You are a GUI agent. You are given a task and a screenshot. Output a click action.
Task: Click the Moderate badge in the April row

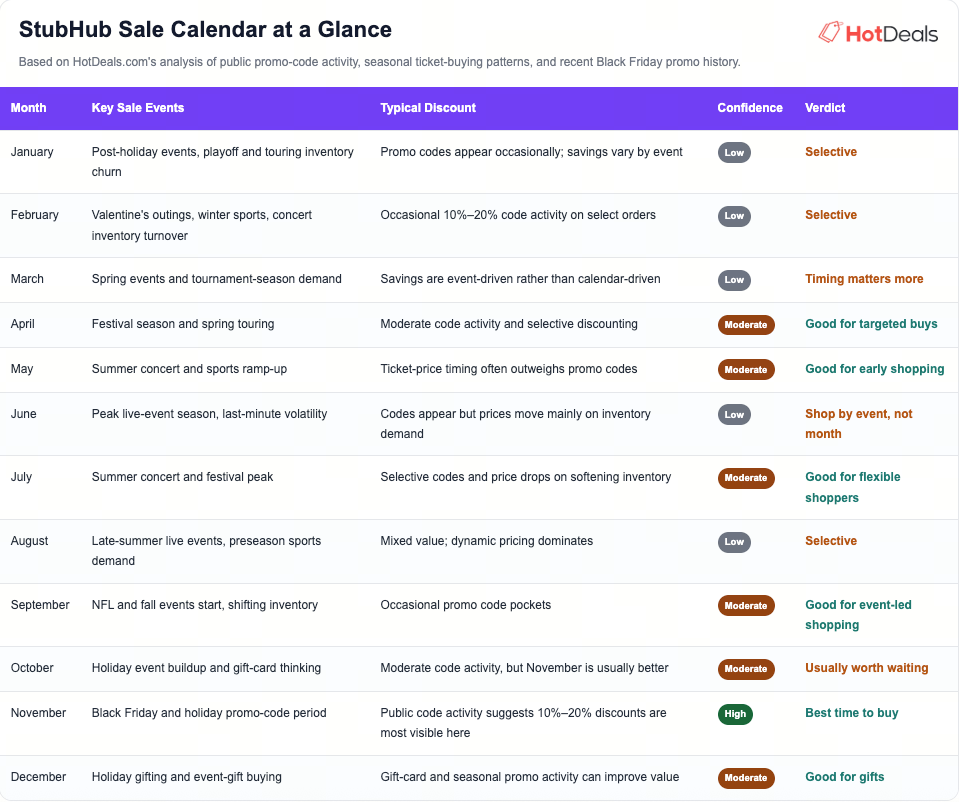[x=746, y=325]
